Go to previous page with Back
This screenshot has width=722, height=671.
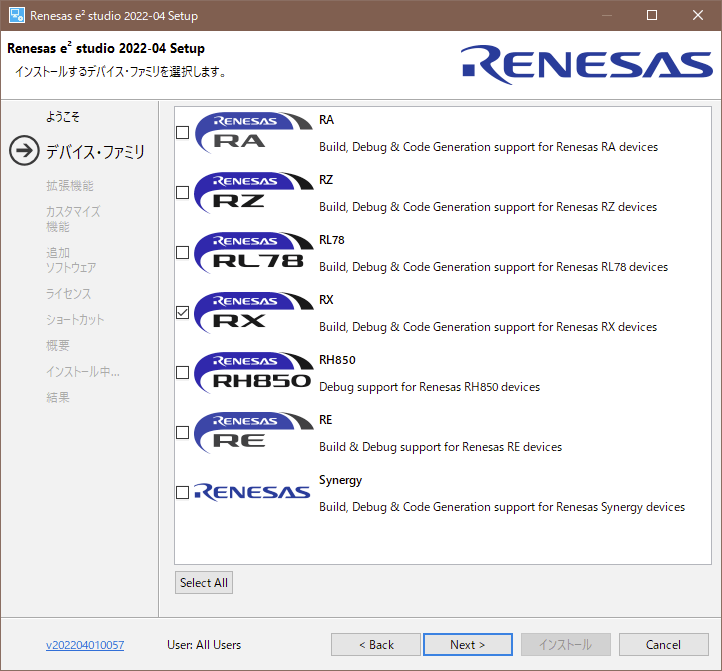click(376, 645)
